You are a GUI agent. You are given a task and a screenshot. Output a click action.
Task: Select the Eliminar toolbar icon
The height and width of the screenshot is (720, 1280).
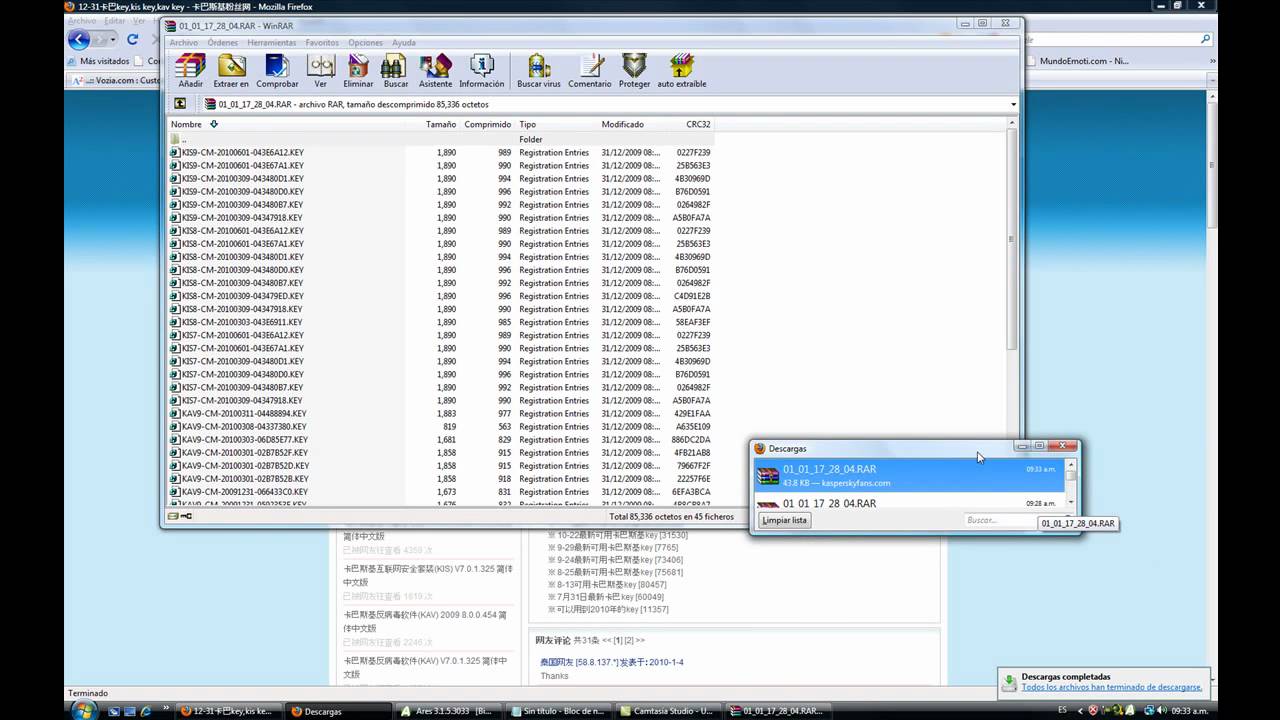pyautogui.click(x=358, y=70)
